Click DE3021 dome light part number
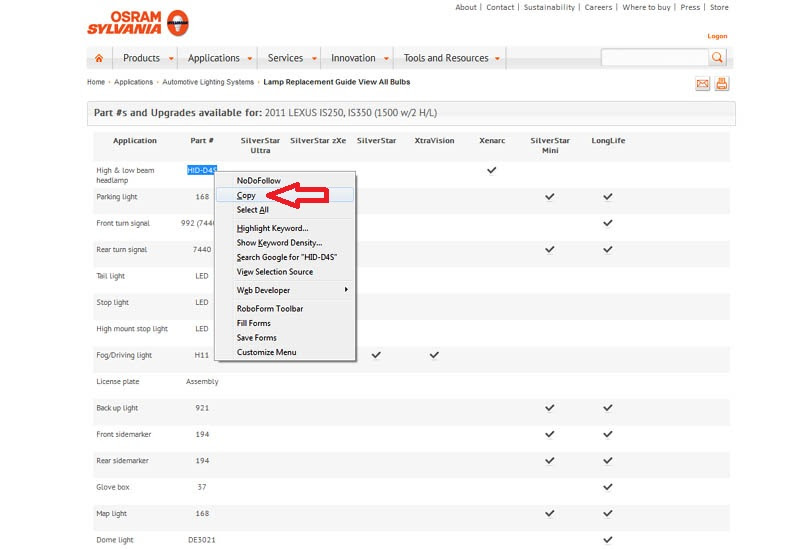Viewport: 800px width, 549px height. 202,540
